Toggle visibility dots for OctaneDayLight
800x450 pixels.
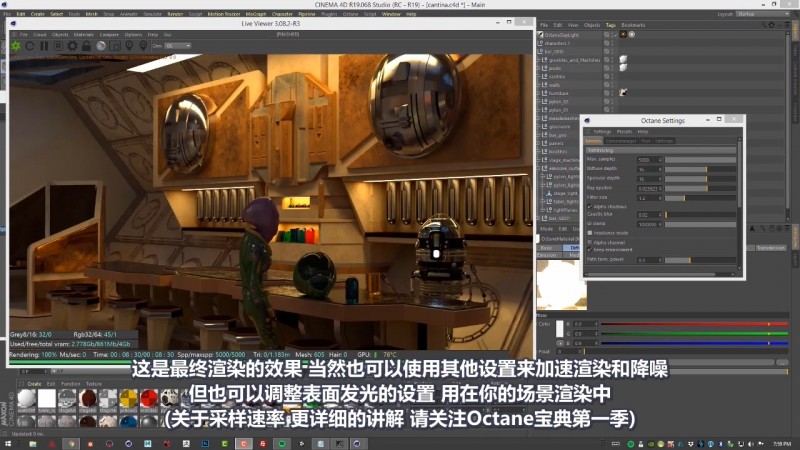pos(612,35)
